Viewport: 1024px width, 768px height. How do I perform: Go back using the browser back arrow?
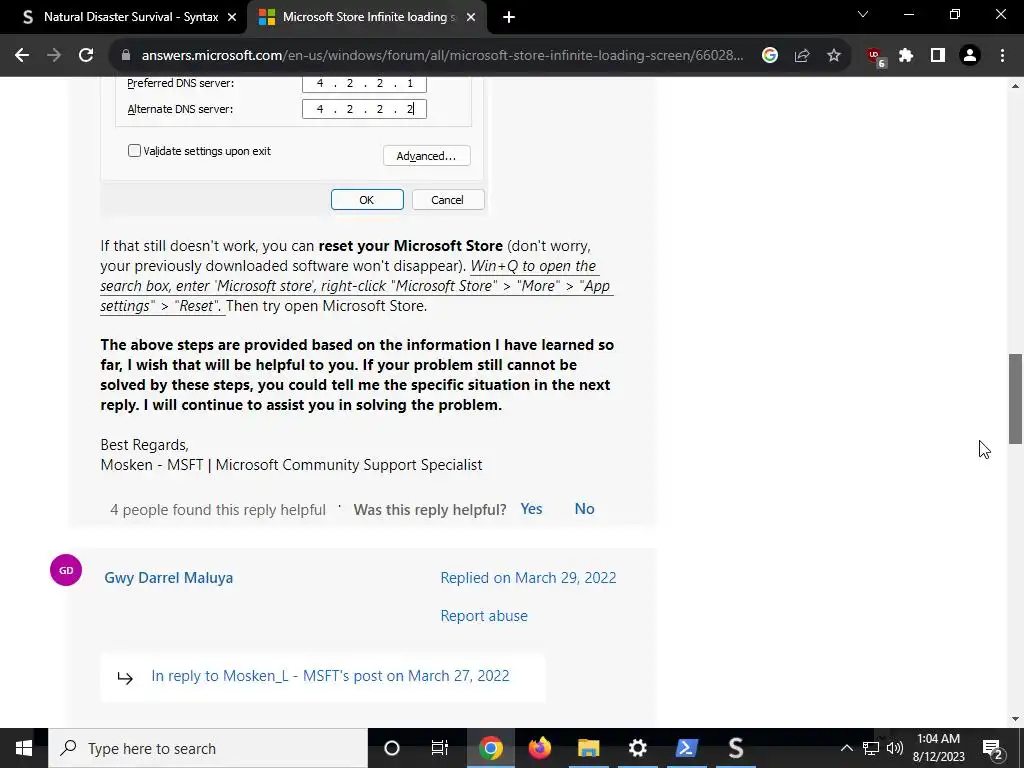click(22, 56)
